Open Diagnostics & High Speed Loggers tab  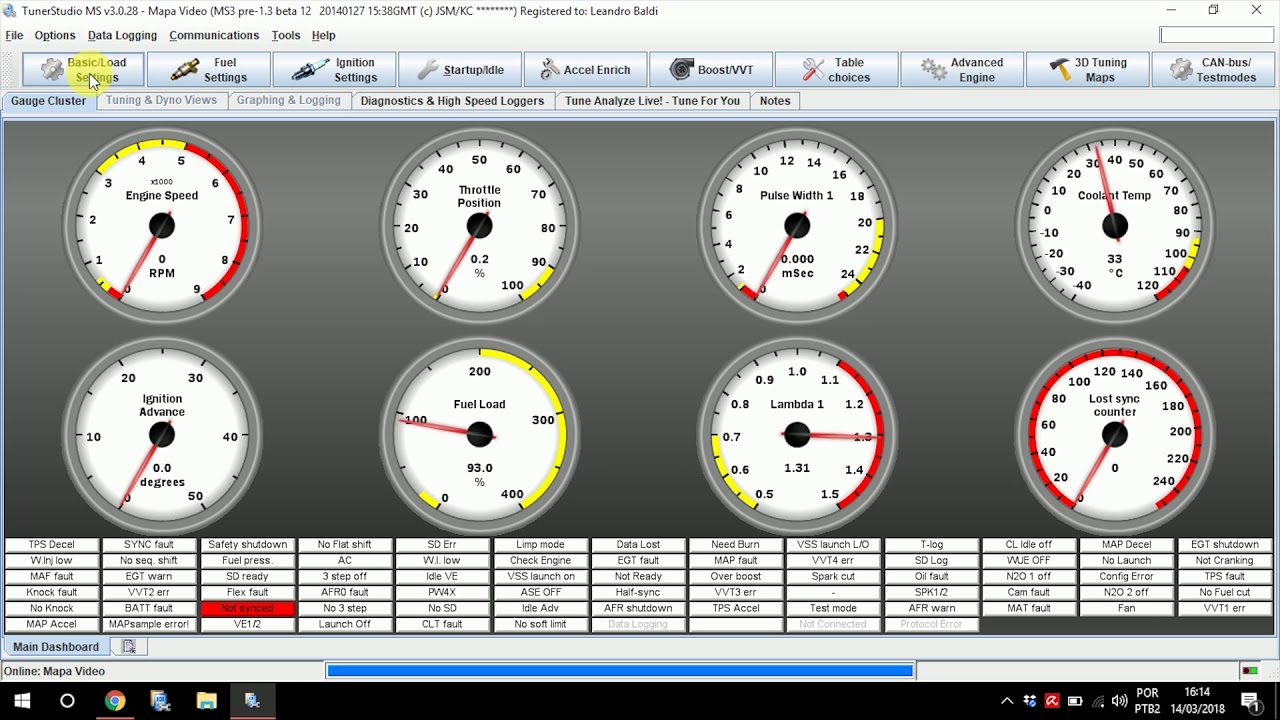pyautogui.click(x=452, y=101)
